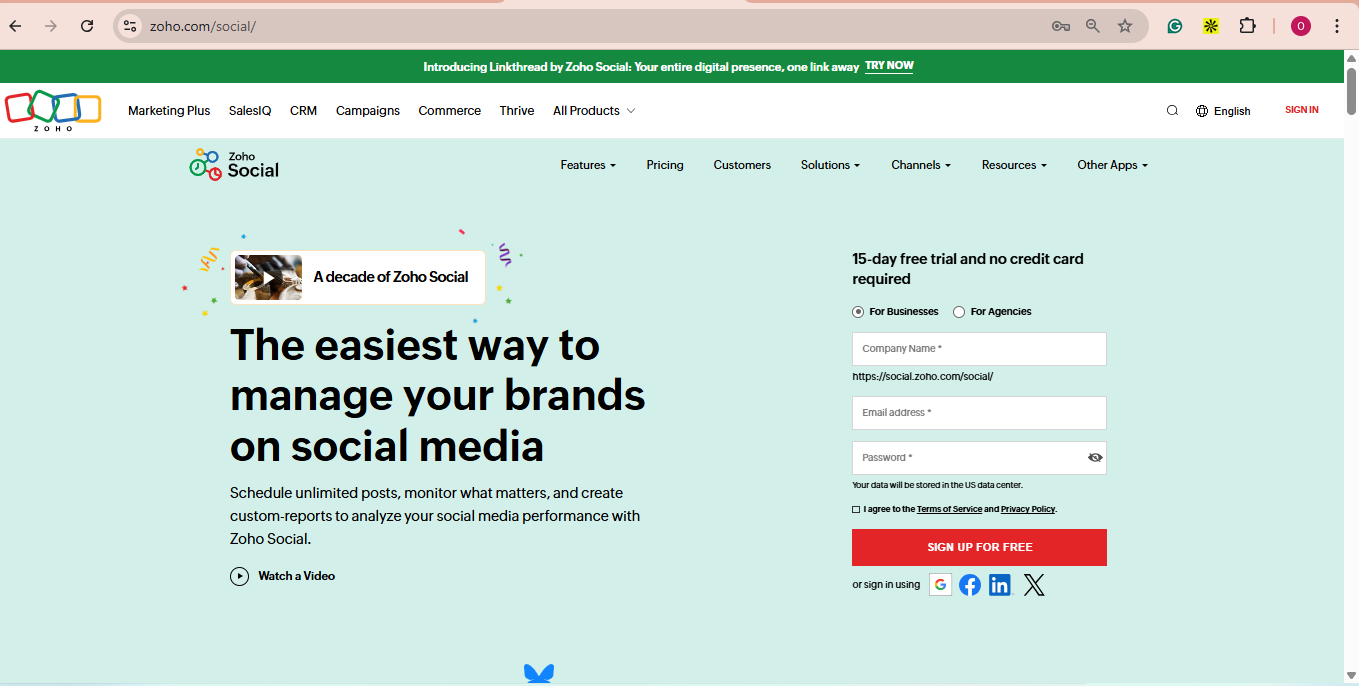Click the password key icon in address bar
The height and width of the screenshot is (686, 1359).
tap(1061, 26)
